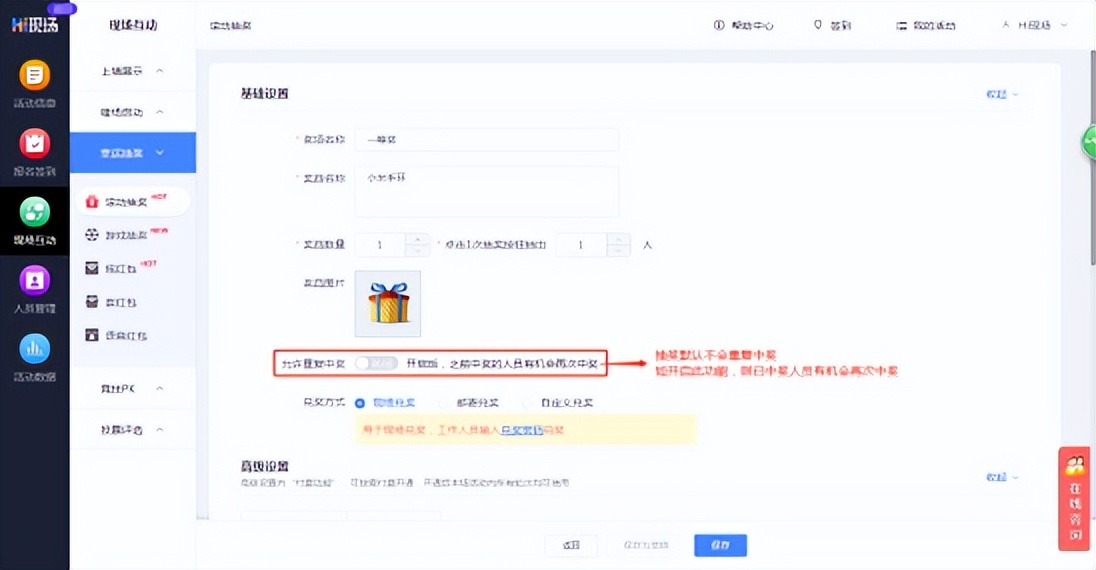This screenshot has height=570, width=1096.
Task: Expand the 上墙显示 sidebar section
Action: (x=133, y=71)
